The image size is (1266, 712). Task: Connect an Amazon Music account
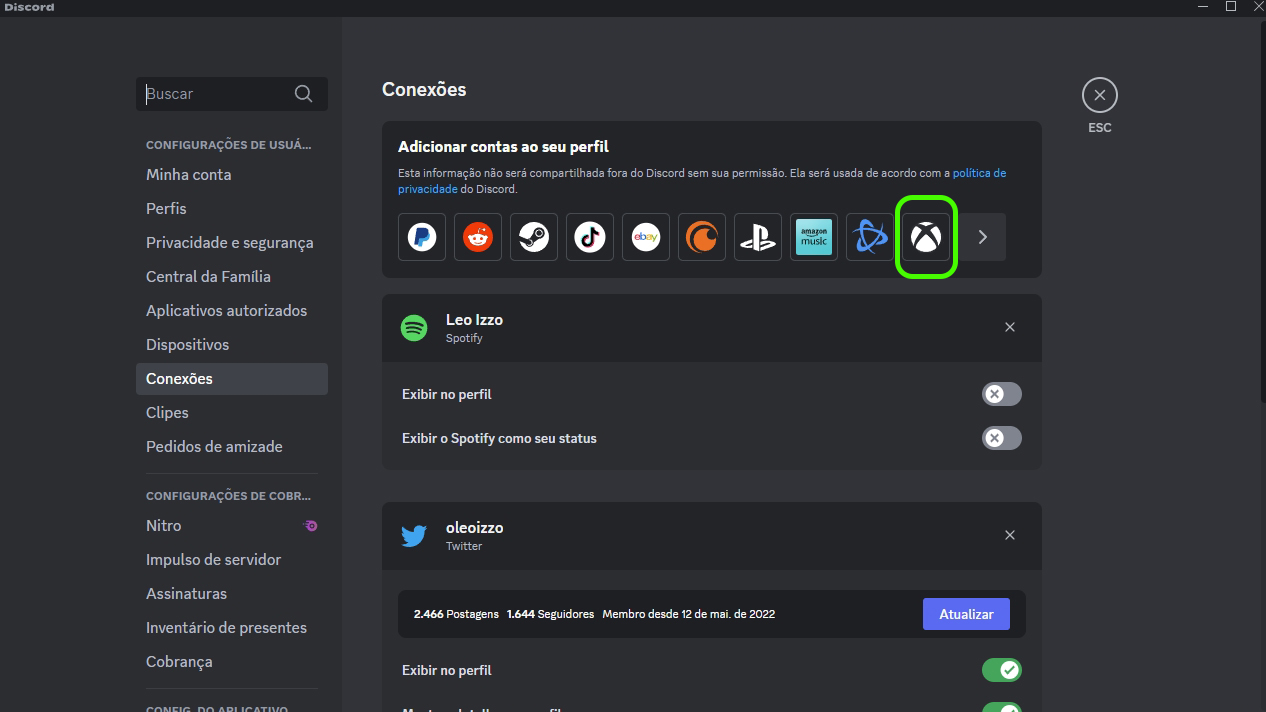tap(814, 237)
